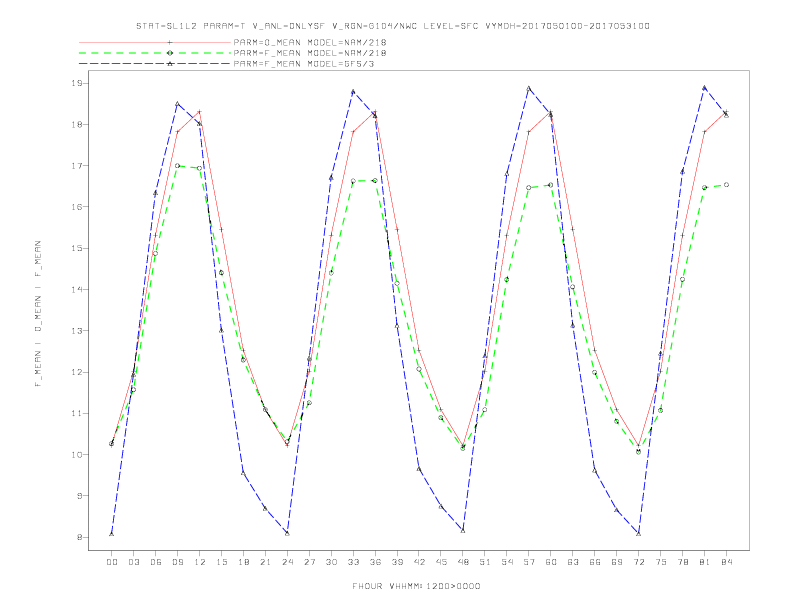792x612 pixels.
Task: Select legend entry PARM=F_MEAN MODEL=GFS/3
Action: (x=304, y=64)
